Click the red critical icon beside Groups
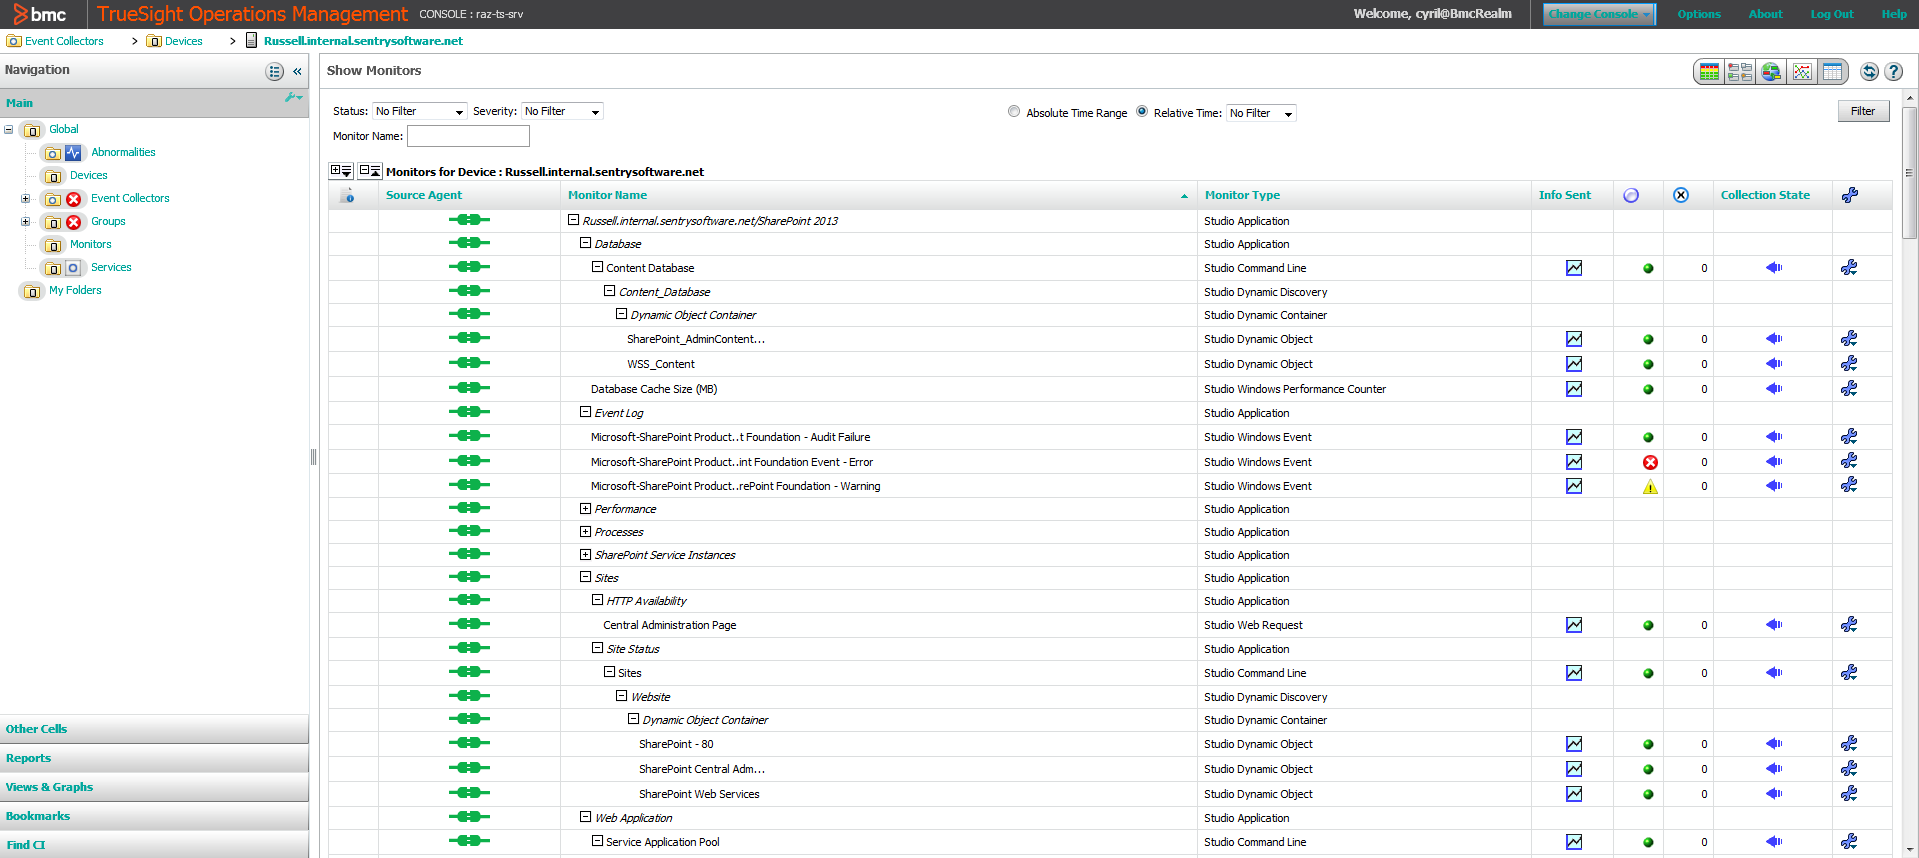 tap(73, 222)
